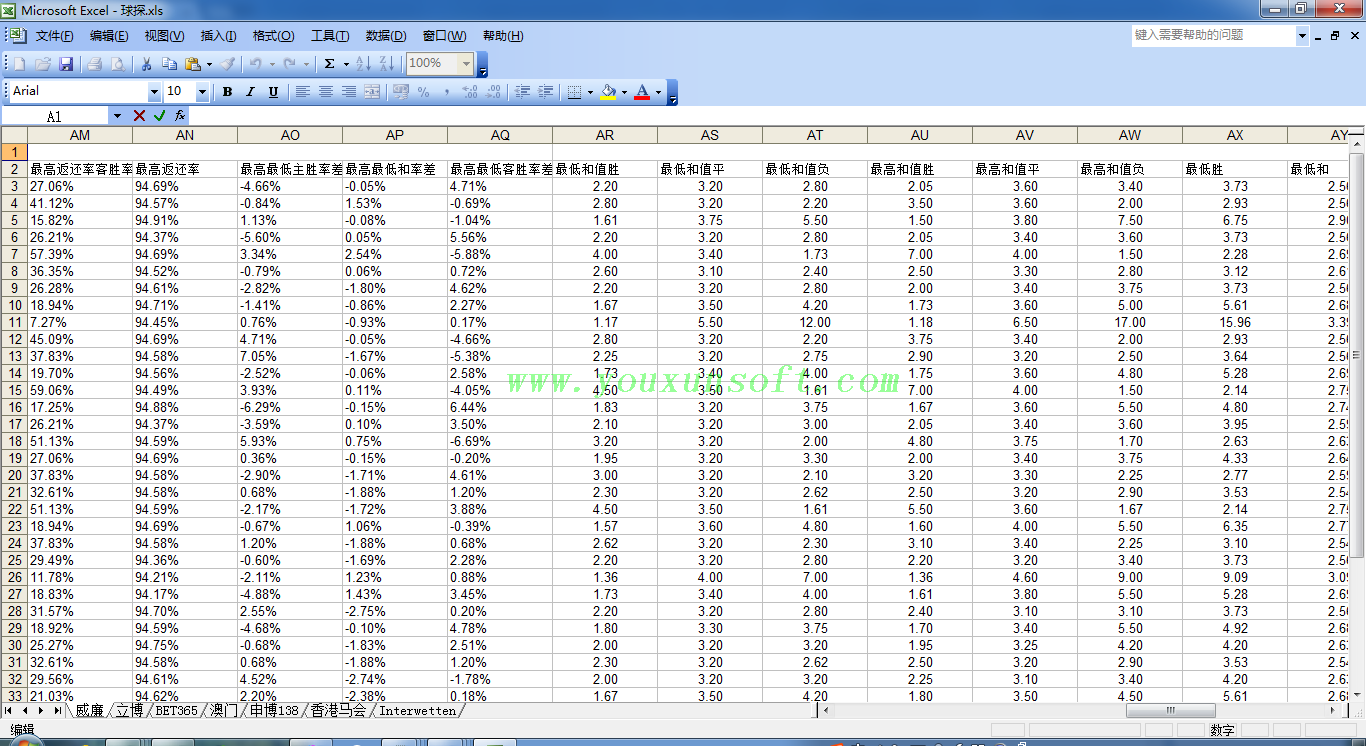This screenshot has height=746, width=1366.
Task: Sort descending with the Z-A icon
Action: pyautogui.click(x=386, y=64)
